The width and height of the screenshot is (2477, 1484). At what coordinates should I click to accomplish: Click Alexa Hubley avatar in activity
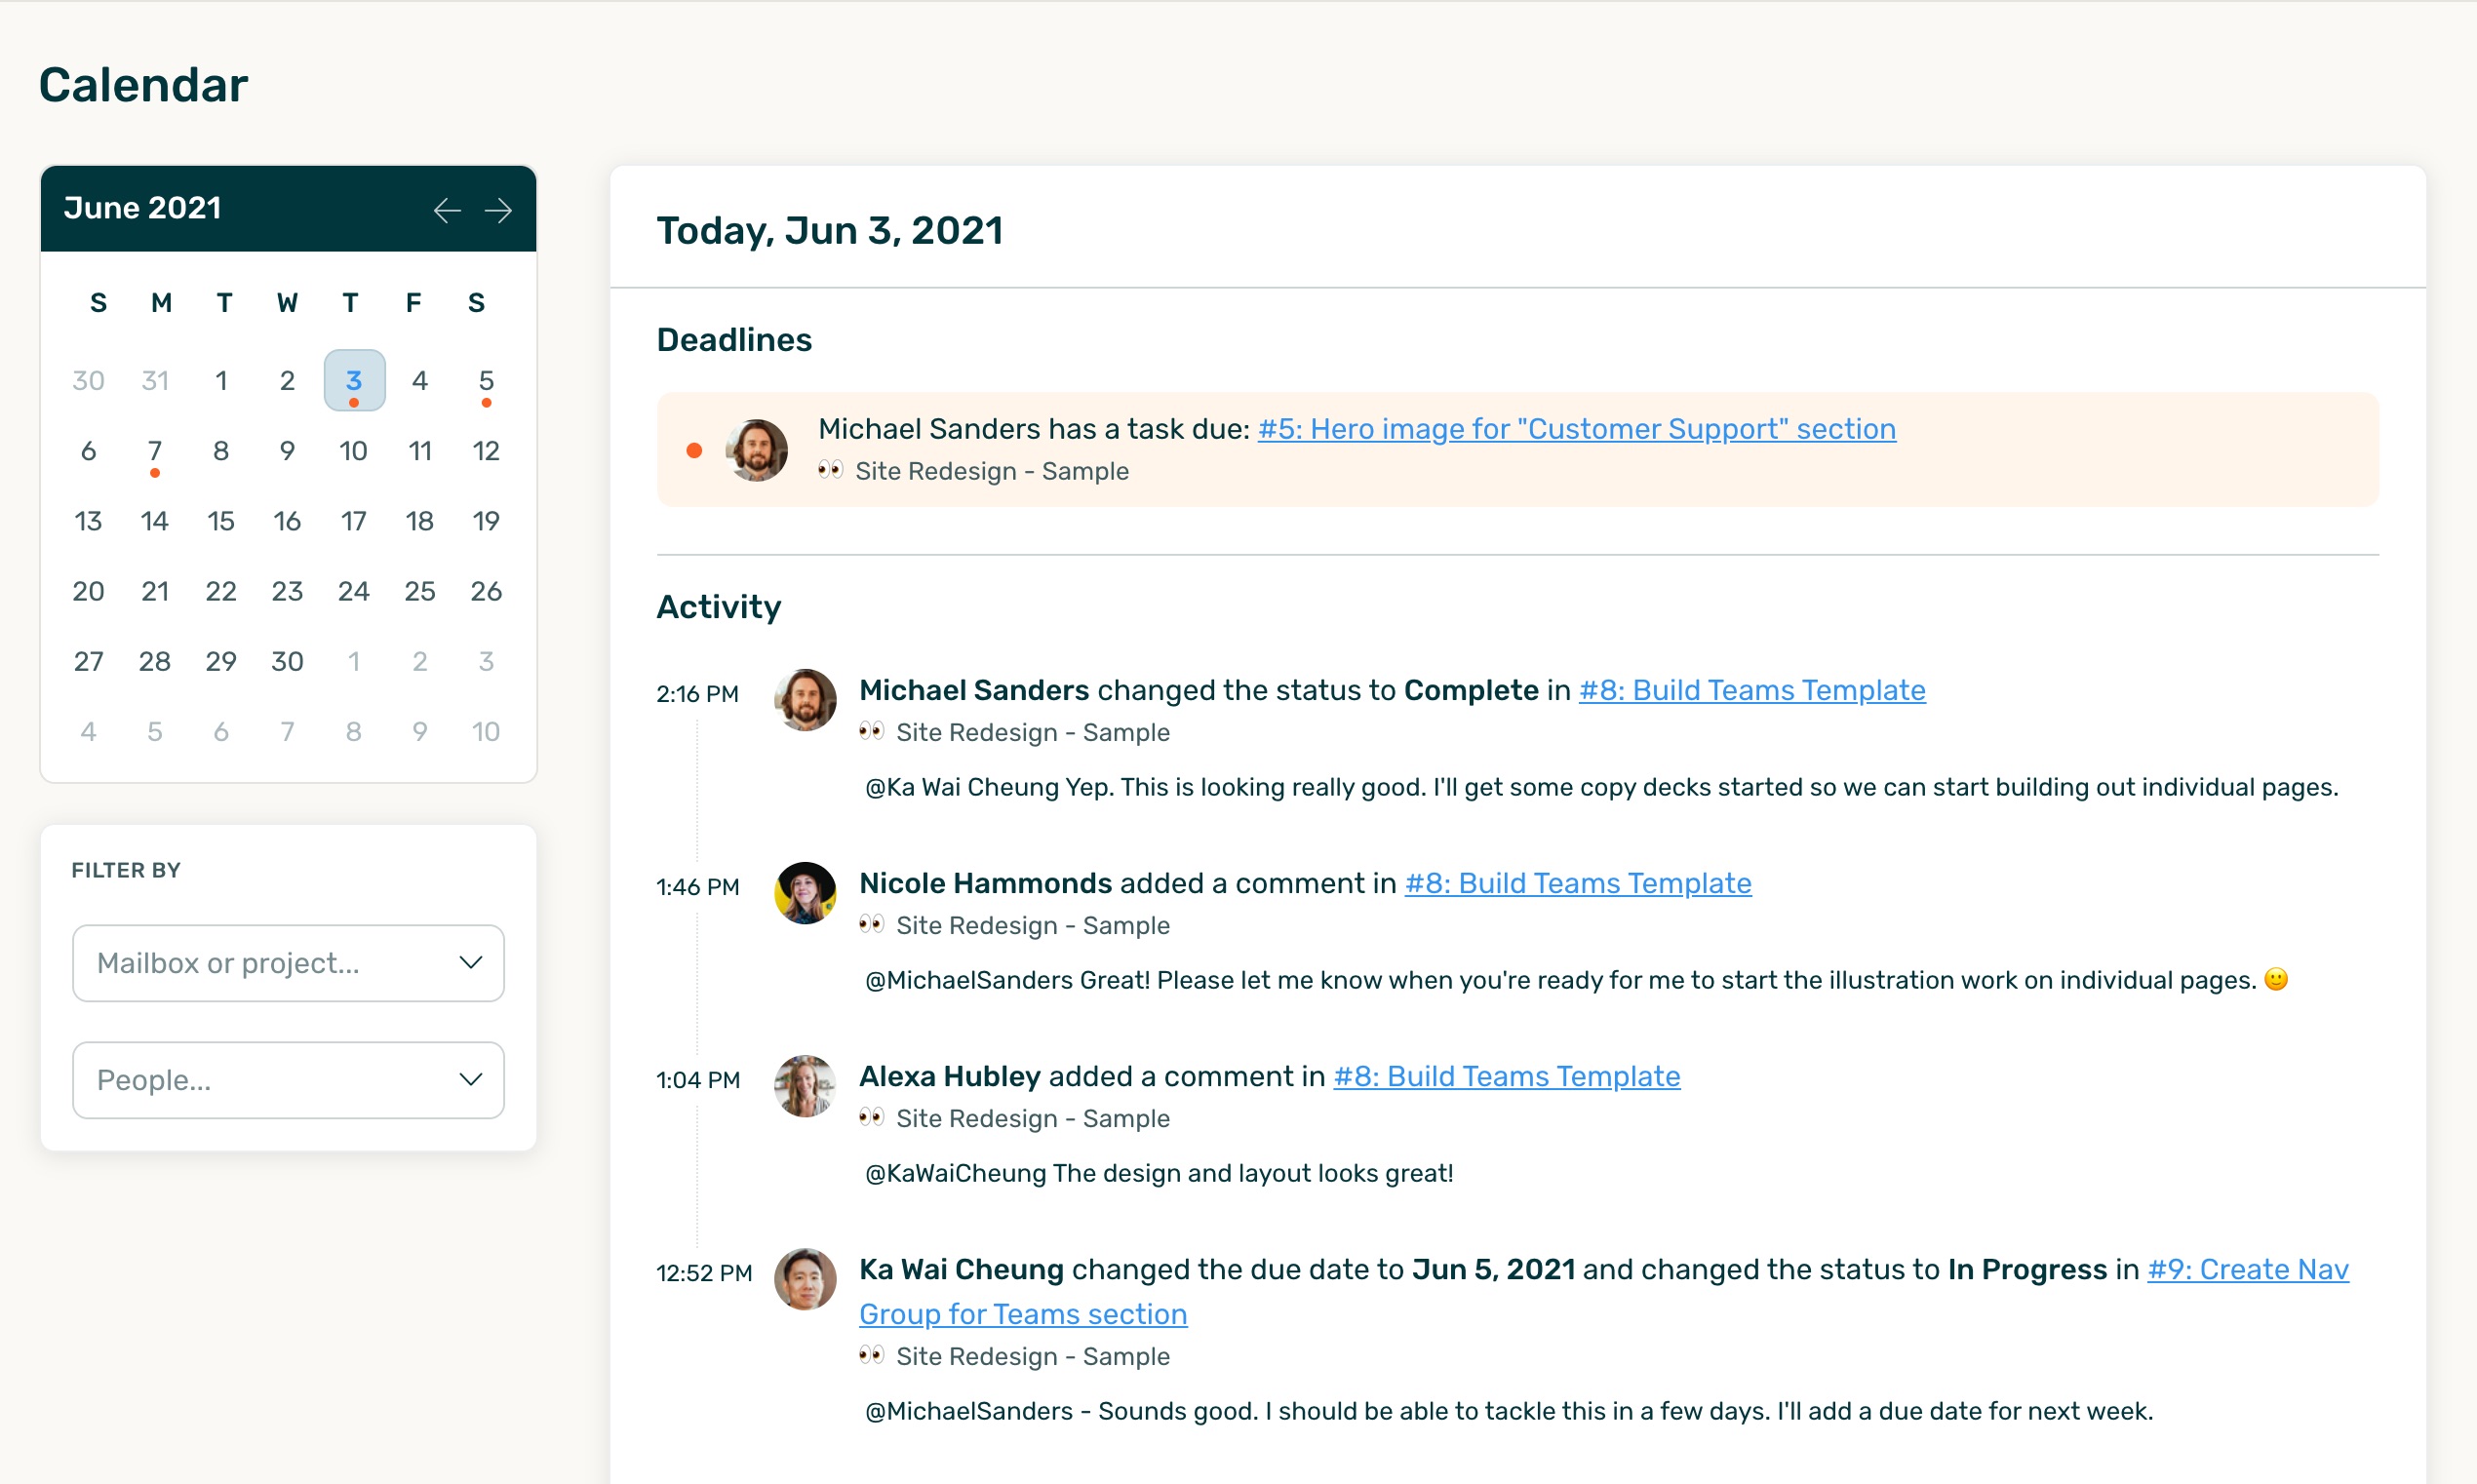805,1085
